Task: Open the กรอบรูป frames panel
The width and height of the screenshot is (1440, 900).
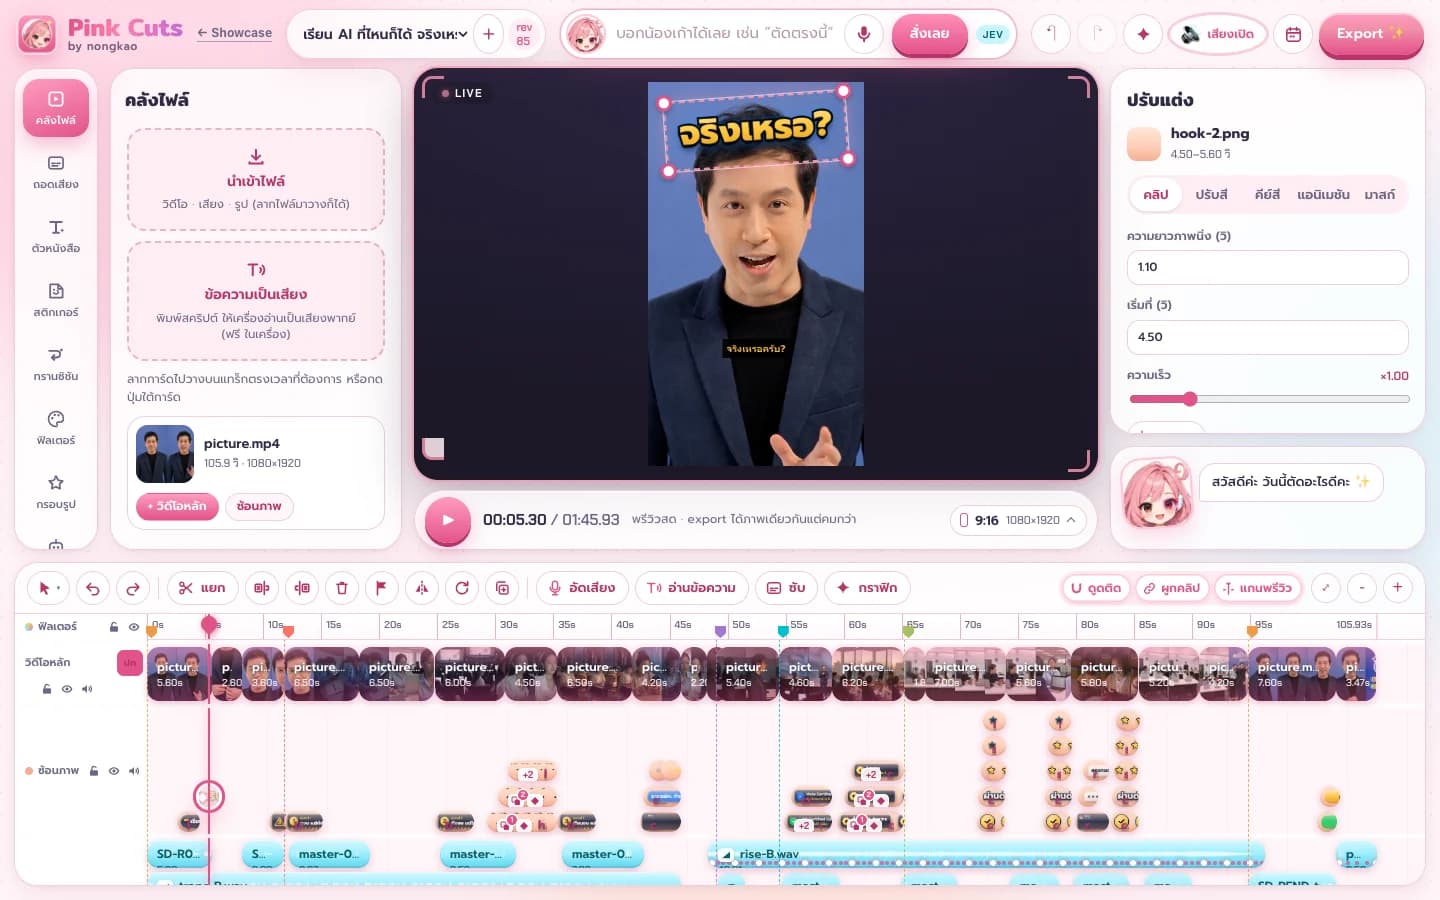Action: (x=56, y=492)
